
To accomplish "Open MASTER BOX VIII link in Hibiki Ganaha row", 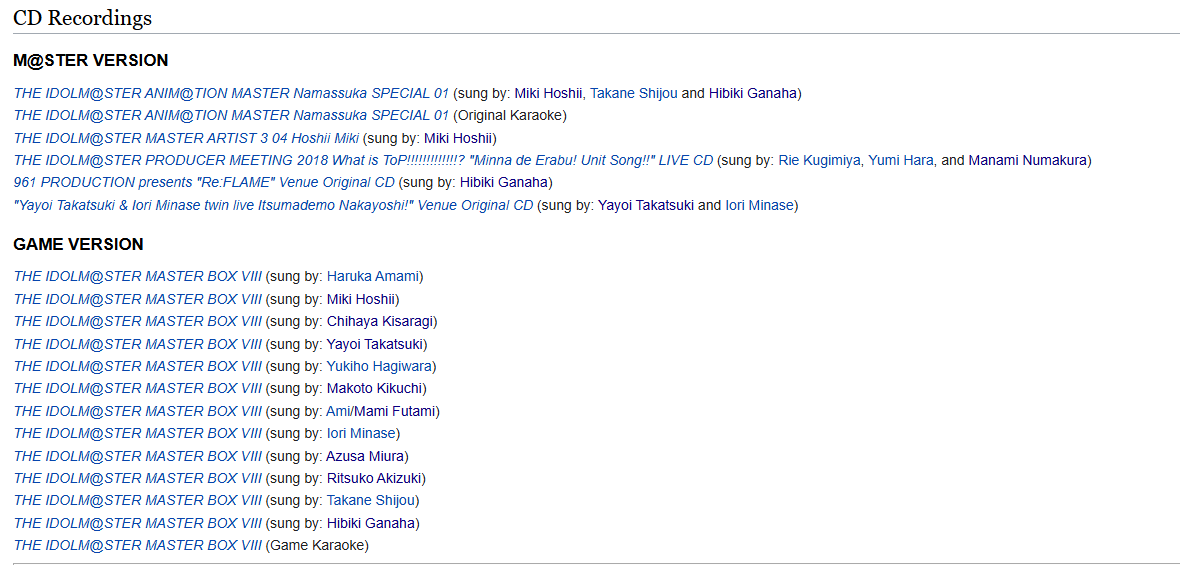I will click(x=138, y=523).
